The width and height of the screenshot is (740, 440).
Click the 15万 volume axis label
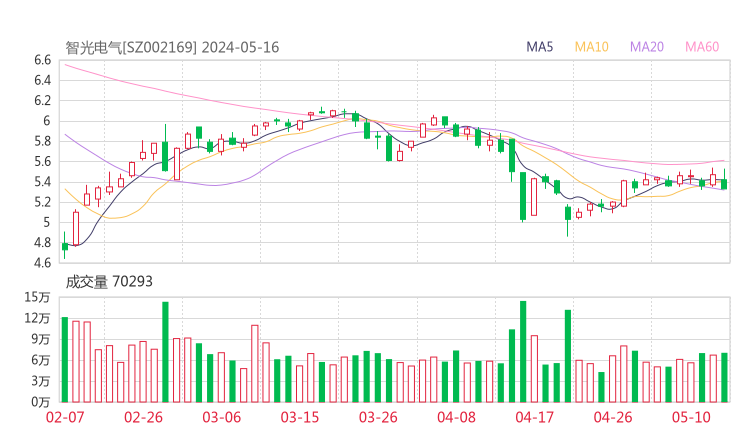pyautogui.click(x=37, y=297)
